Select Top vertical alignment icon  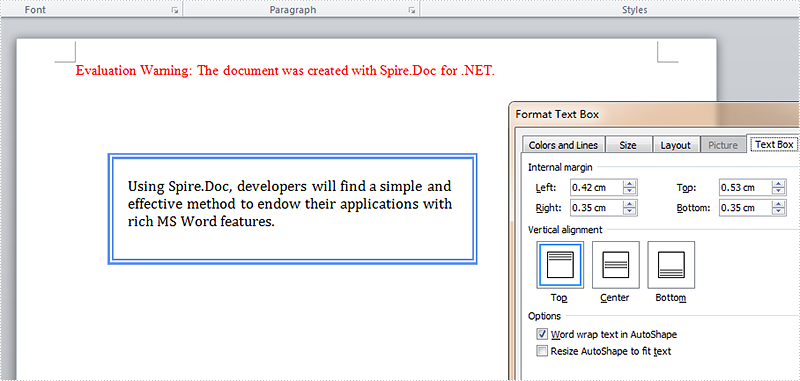point(560,265)
